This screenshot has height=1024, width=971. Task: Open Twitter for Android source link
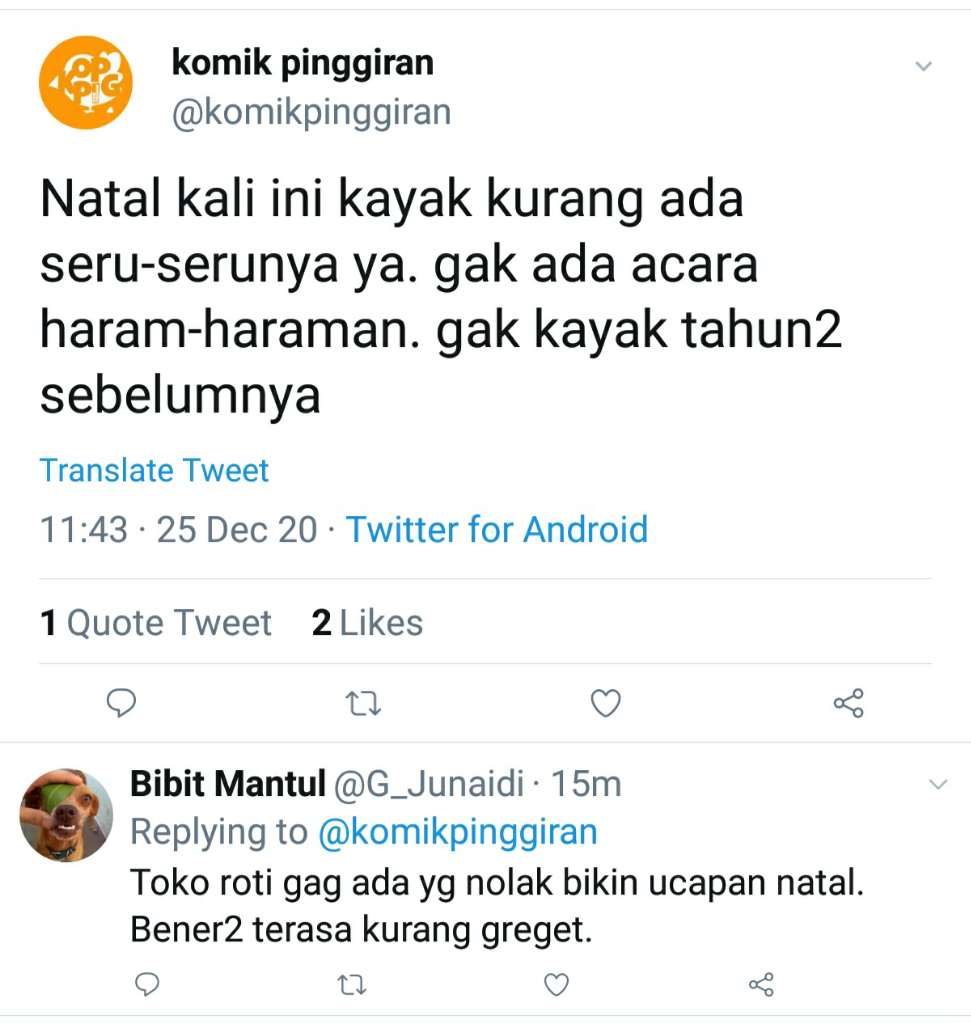point(497,530)
